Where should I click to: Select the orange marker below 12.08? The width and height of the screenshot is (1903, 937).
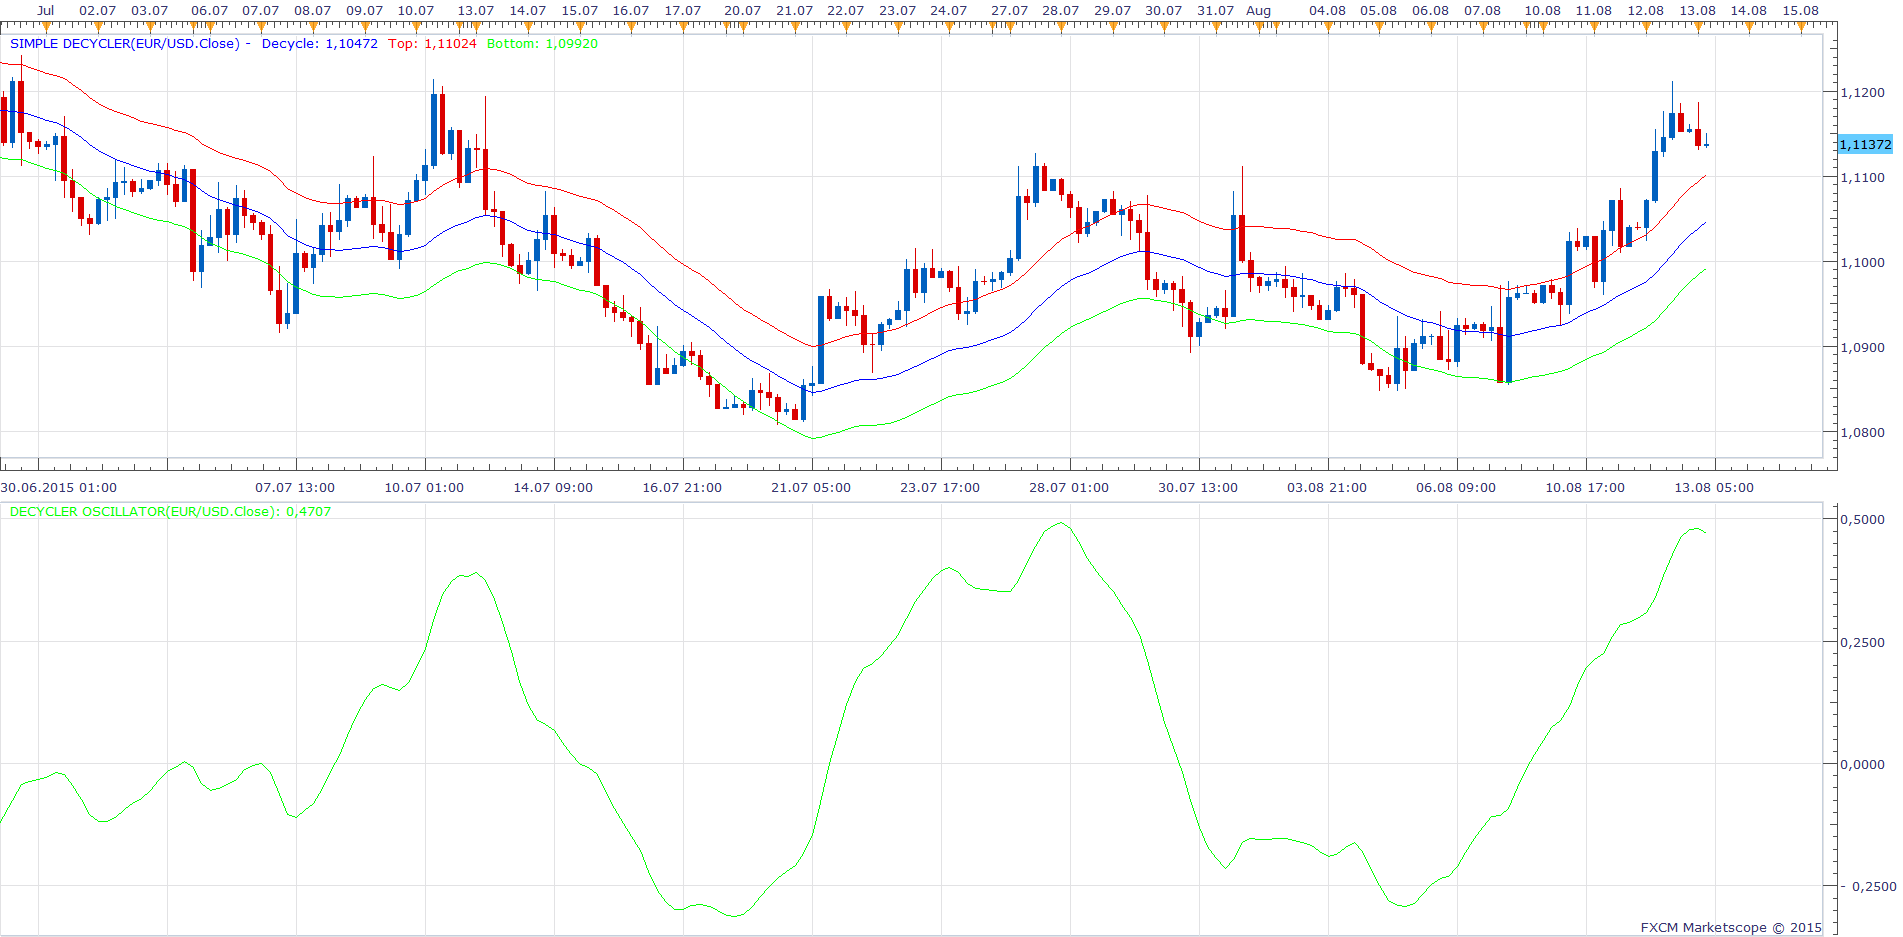coord(1646,27)
